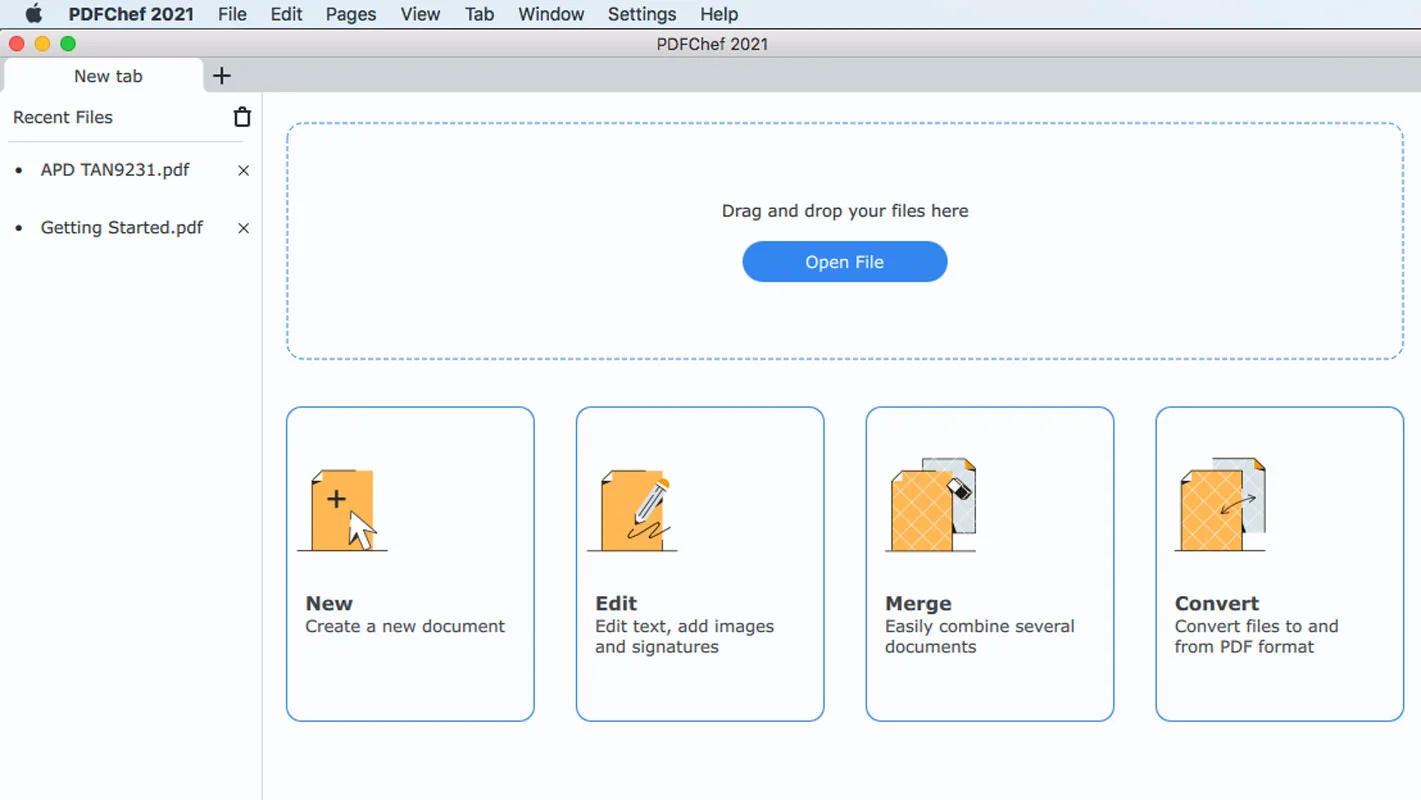This screenshot has height=800, width=1421.
Task: Click the Convert files icon
Action: point(1221,505)
